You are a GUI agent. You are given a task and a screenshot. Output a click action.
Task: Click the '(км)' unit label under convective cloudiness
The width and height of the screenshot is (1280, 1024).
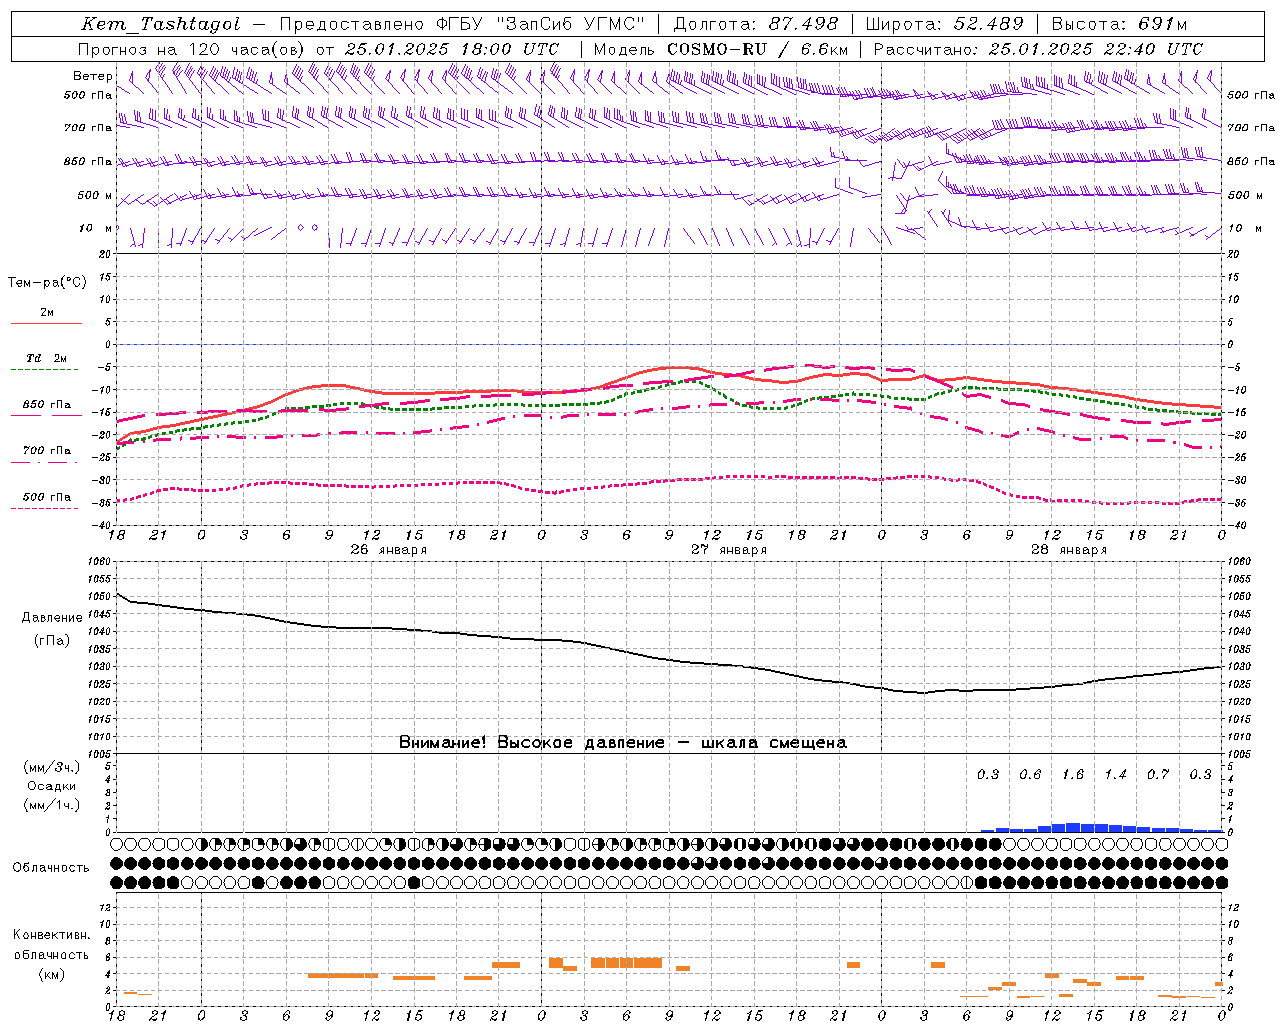[51, 974]
